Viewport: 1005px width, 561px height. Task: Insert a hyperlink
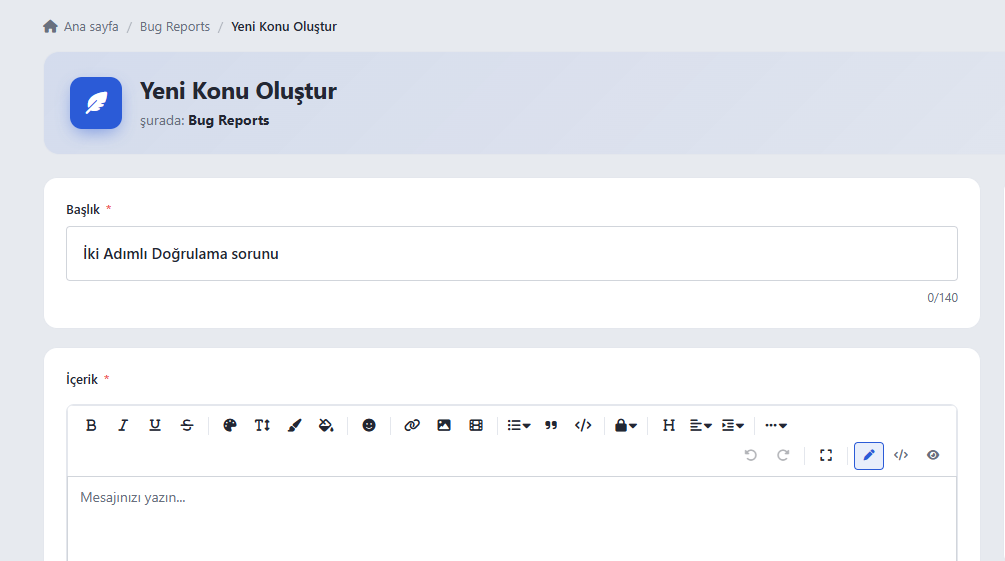point(411,425)
